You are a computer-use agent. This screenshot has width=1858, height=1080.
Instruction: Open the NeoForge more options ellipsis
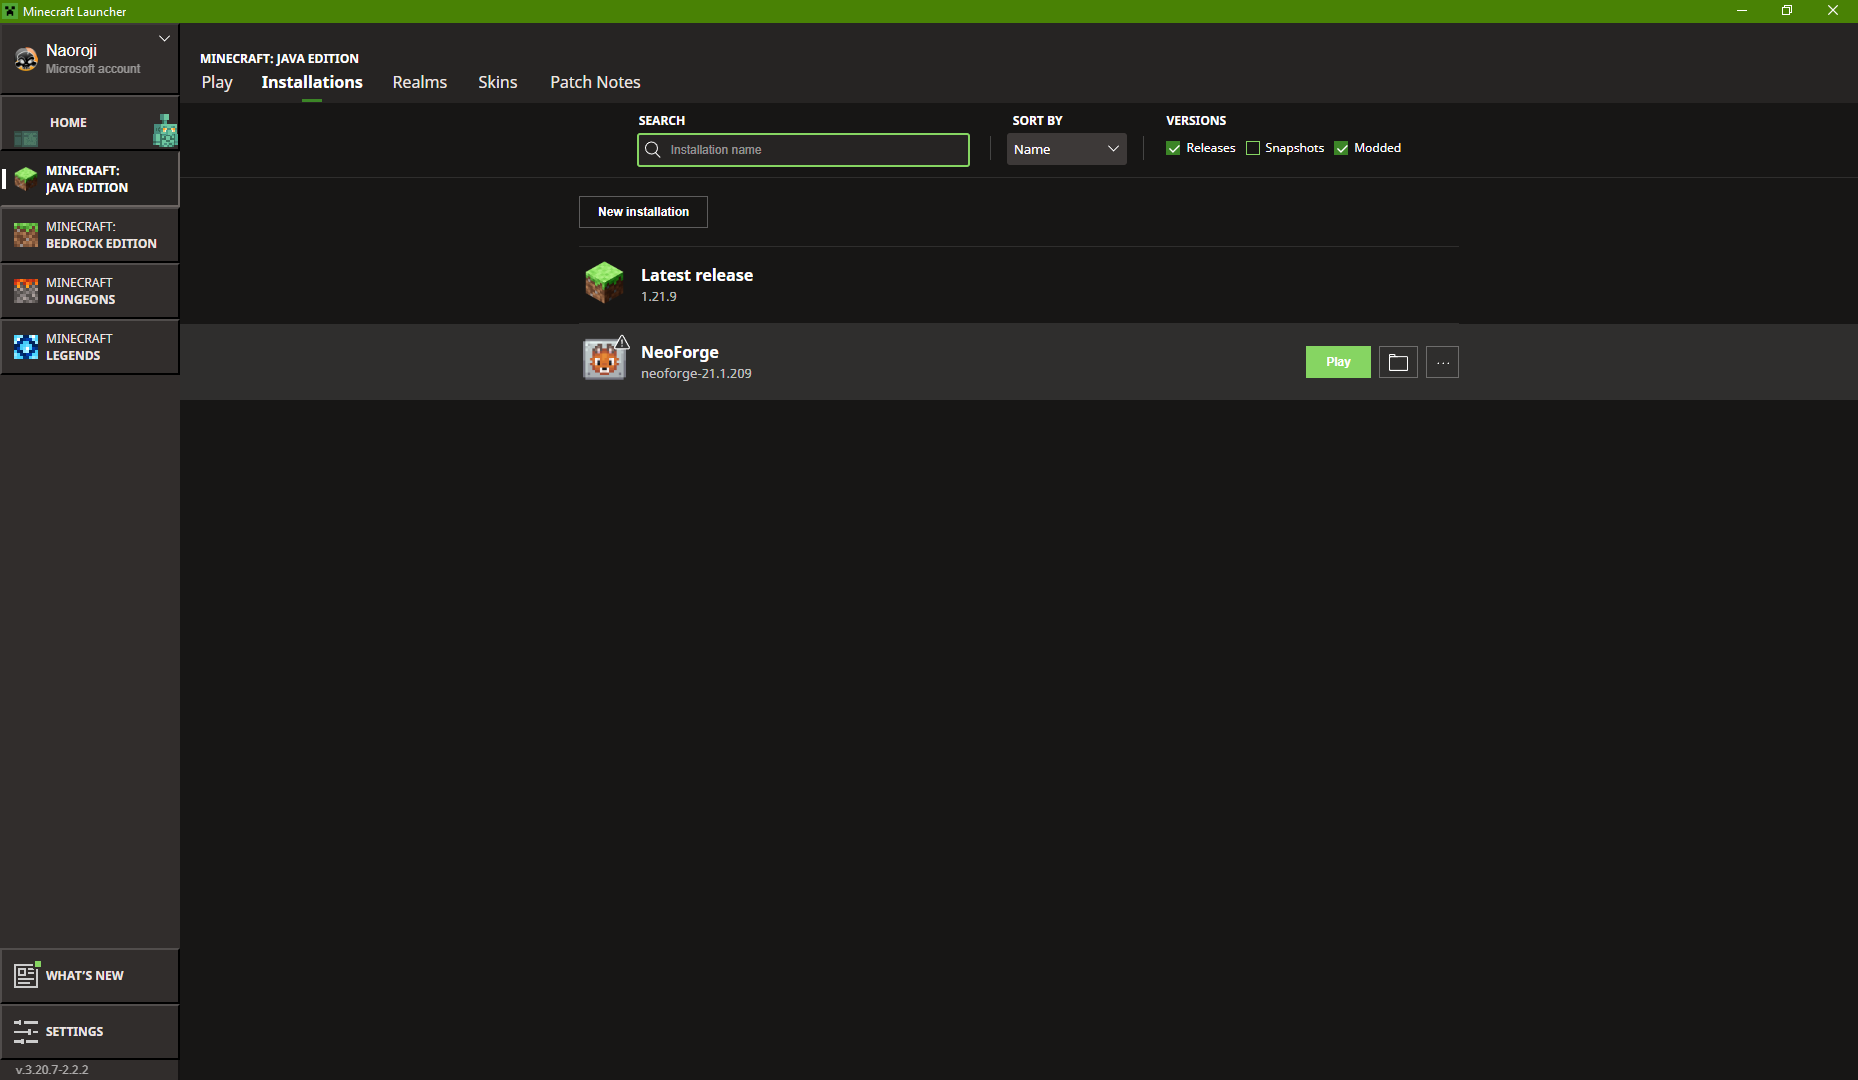[x=1442, y=362]
